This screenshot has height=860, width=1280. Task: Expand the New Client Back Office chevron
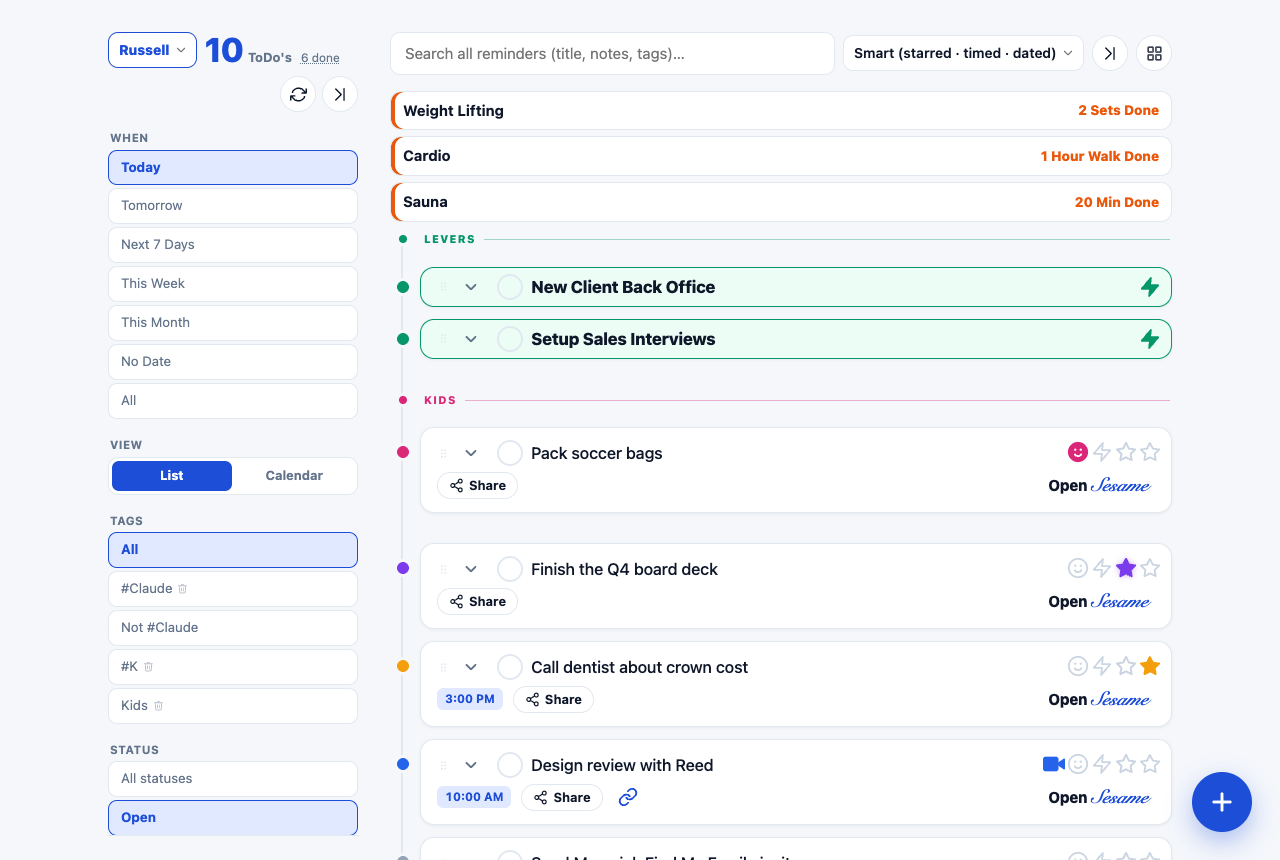coord(471,287)
